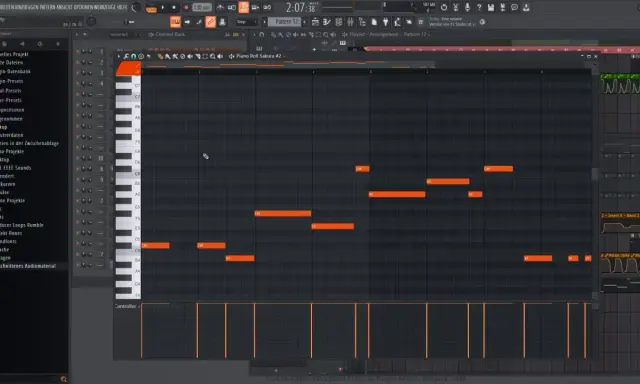Open the ANSICHT menu
The width and height of the screenshot is (640, 384).
[65, 7]
